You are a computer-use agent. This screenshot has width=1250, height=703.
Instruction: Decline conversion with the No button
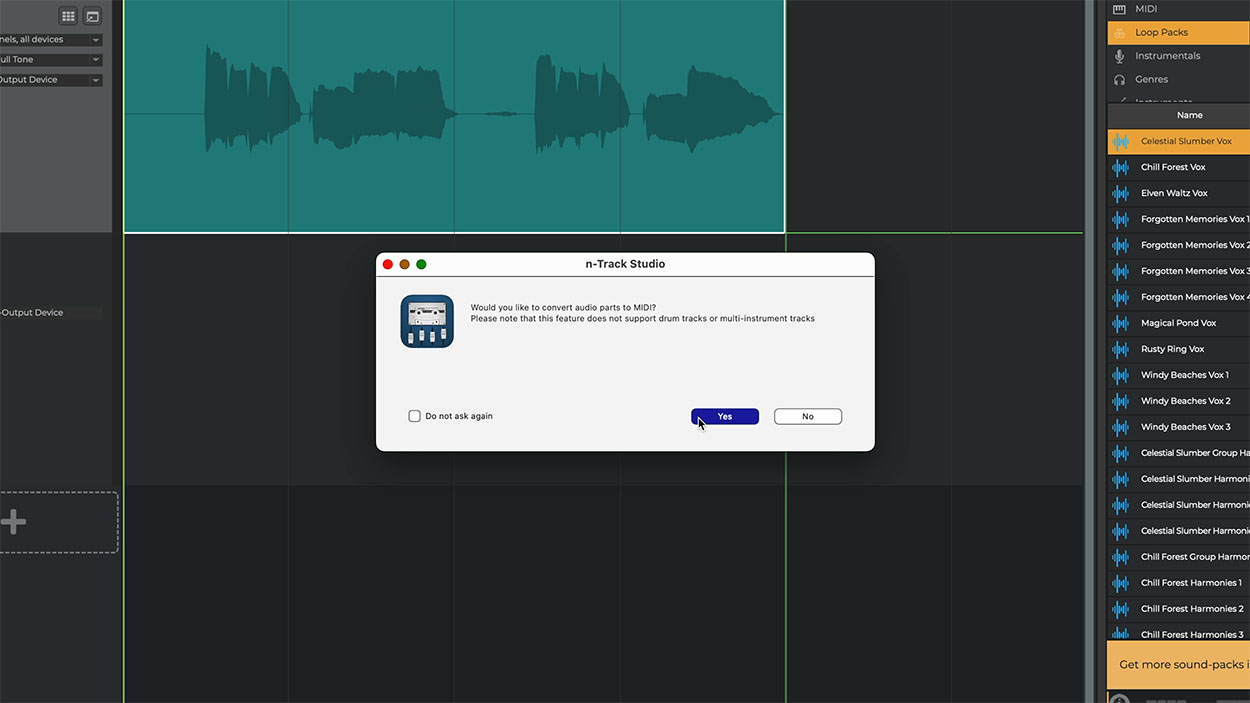point(807,416)
